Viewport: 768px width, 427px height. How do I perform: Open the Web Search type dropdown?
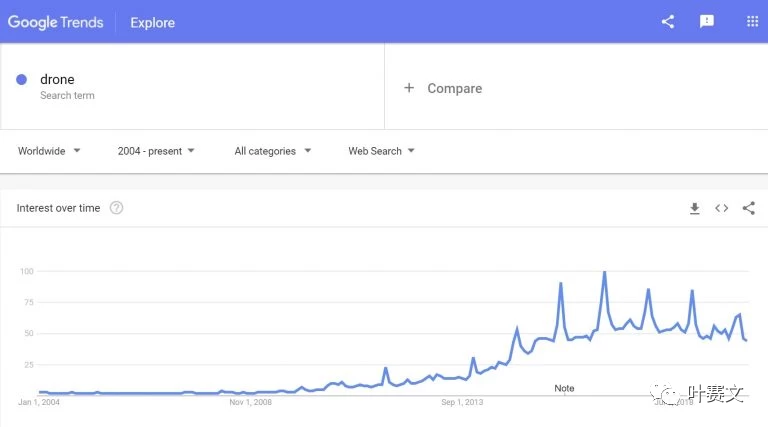click(381, 151)
